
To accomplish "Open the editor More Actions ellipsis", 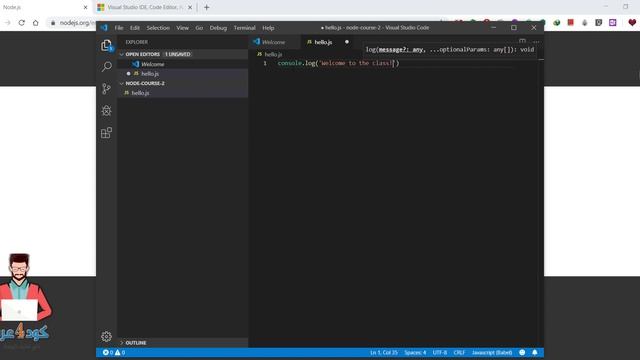I will point(536,41).
